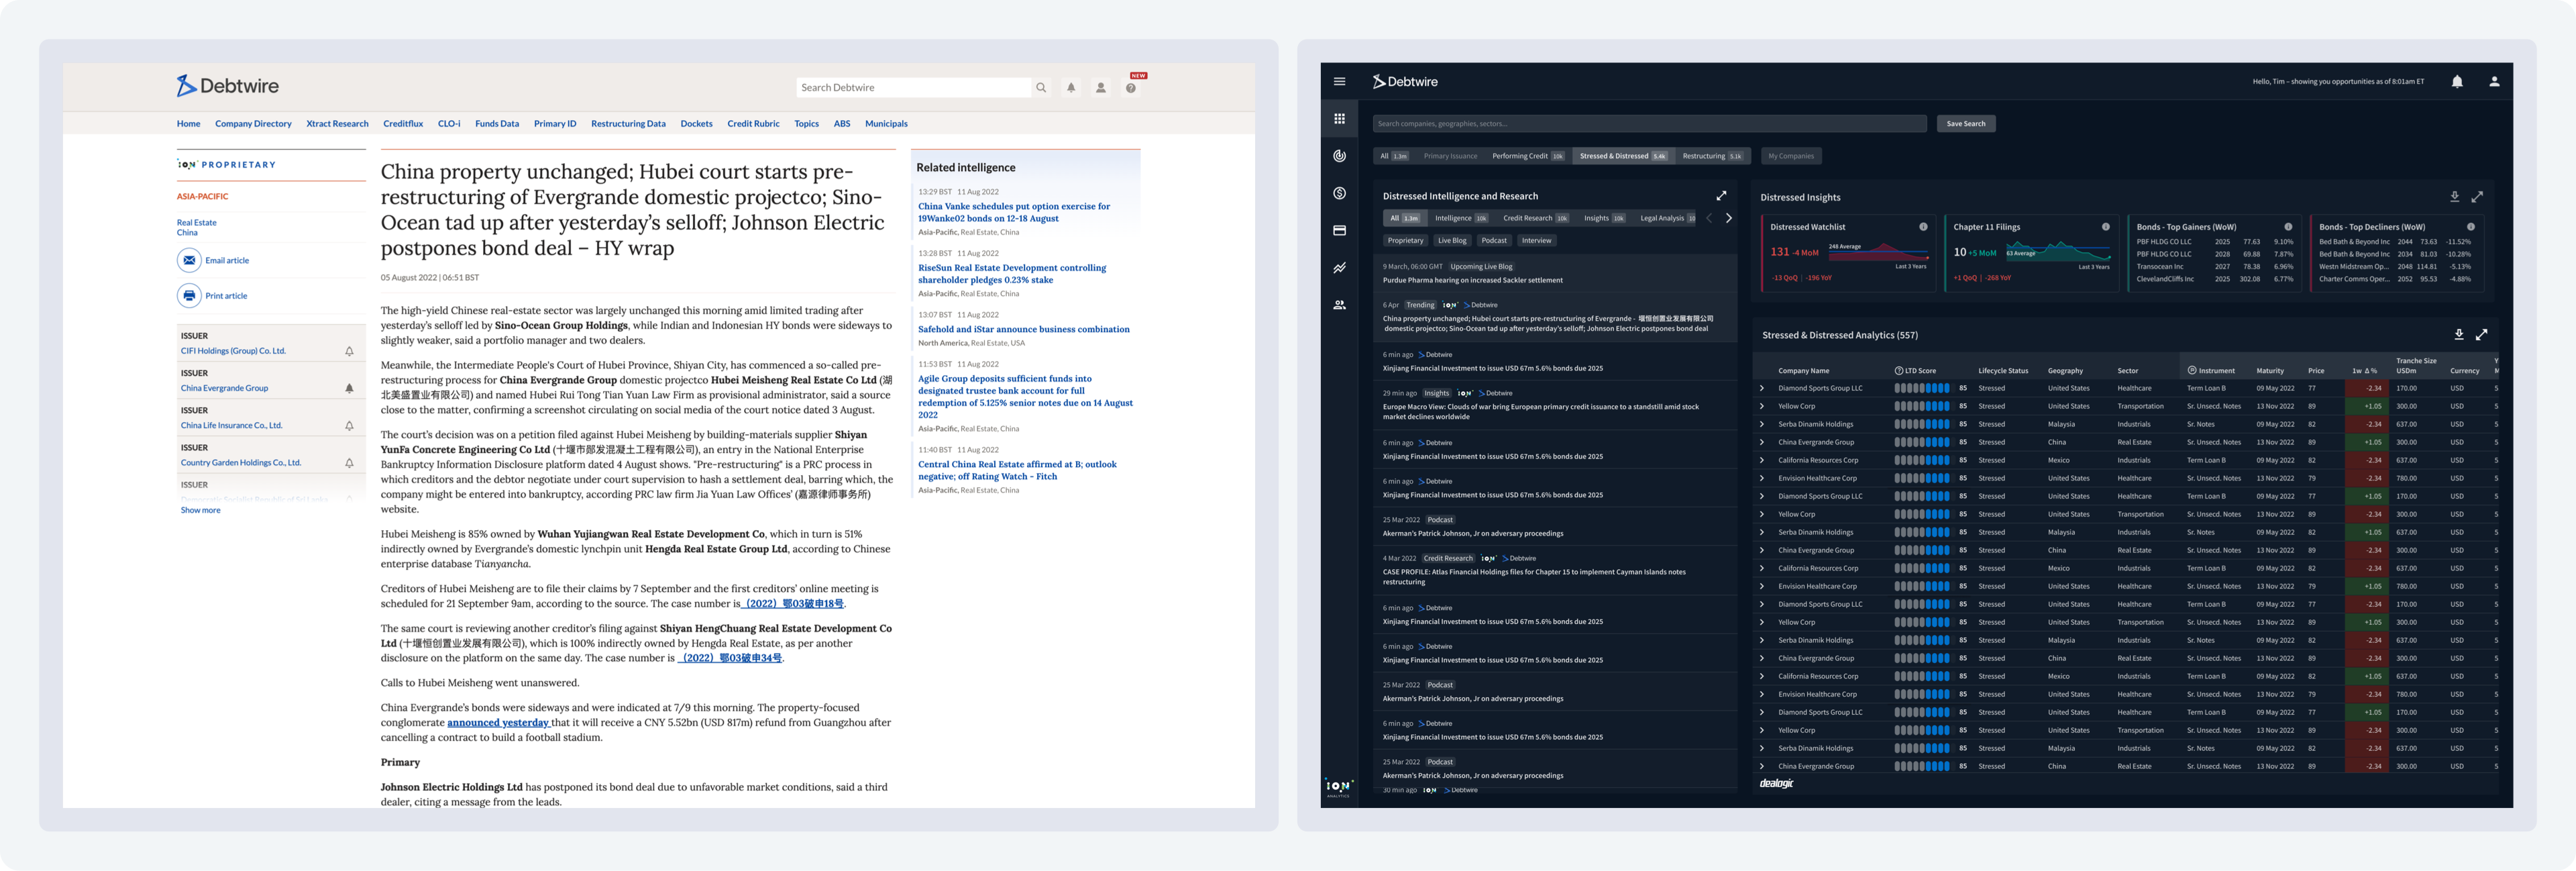Image resolution: width=2576 pixels, height=871 pixels.
Task: Click the Email article envelope icon
Action: 189,260
